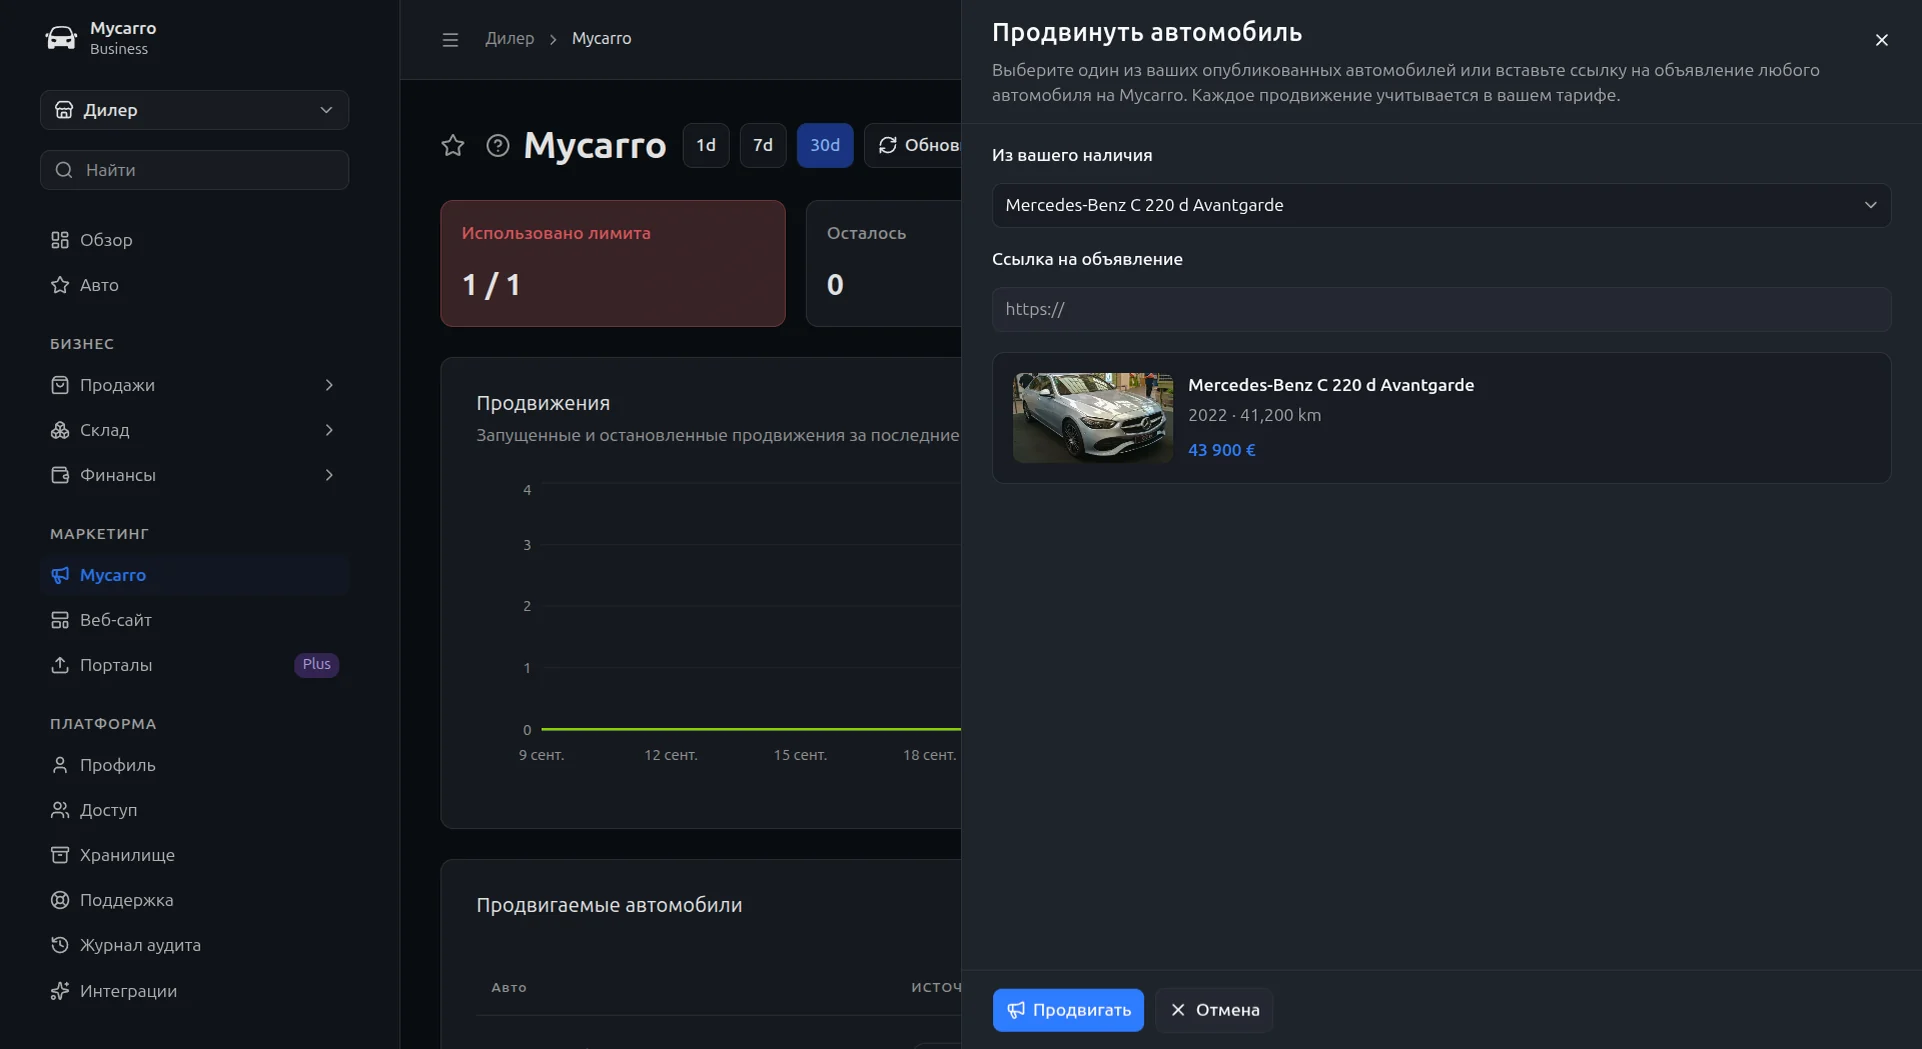Expand the Финансы sidebar section

[x=195, y=475]
